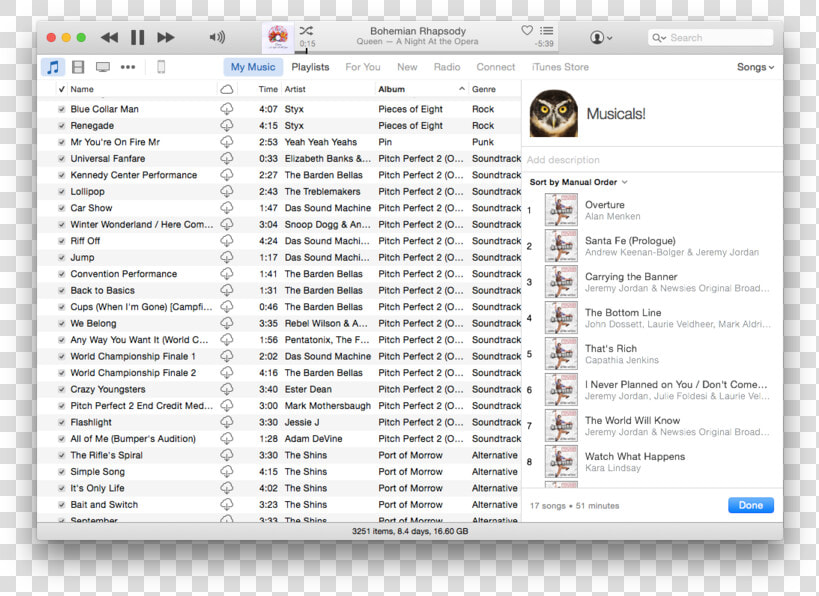Skip forward to next track
Screen dimensions: 819x596
(166, 37)
